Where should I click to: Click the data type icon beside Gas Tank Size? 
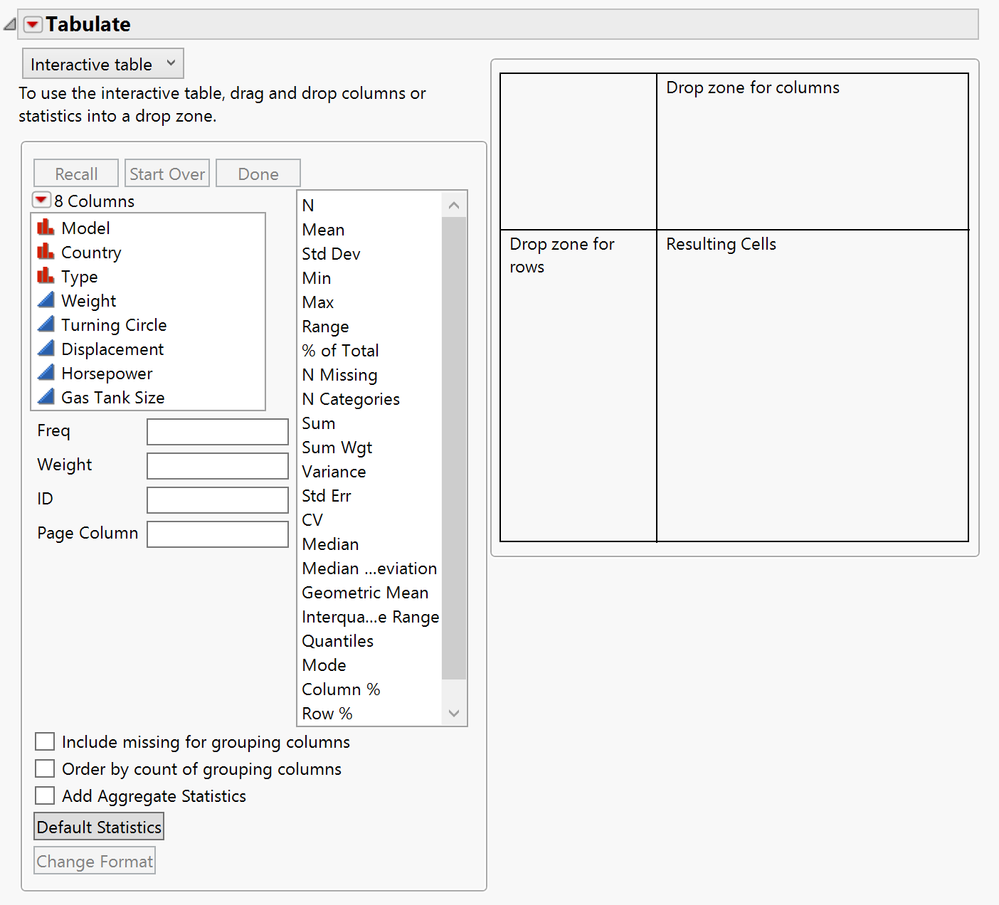45,397
